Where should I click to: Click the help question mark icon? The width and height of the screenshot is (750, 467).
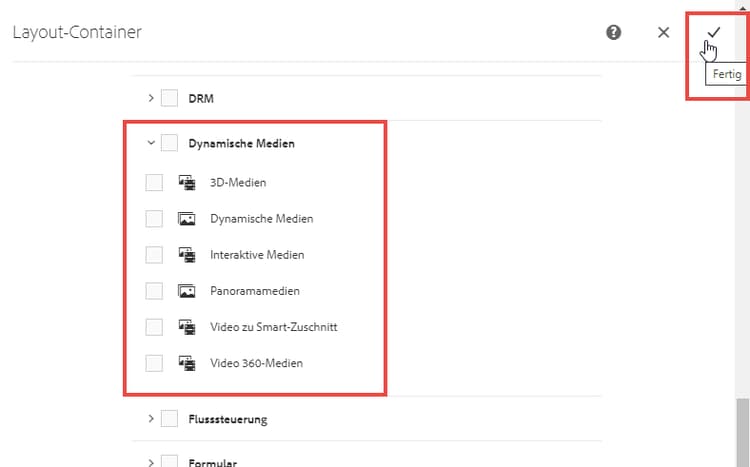614,32
